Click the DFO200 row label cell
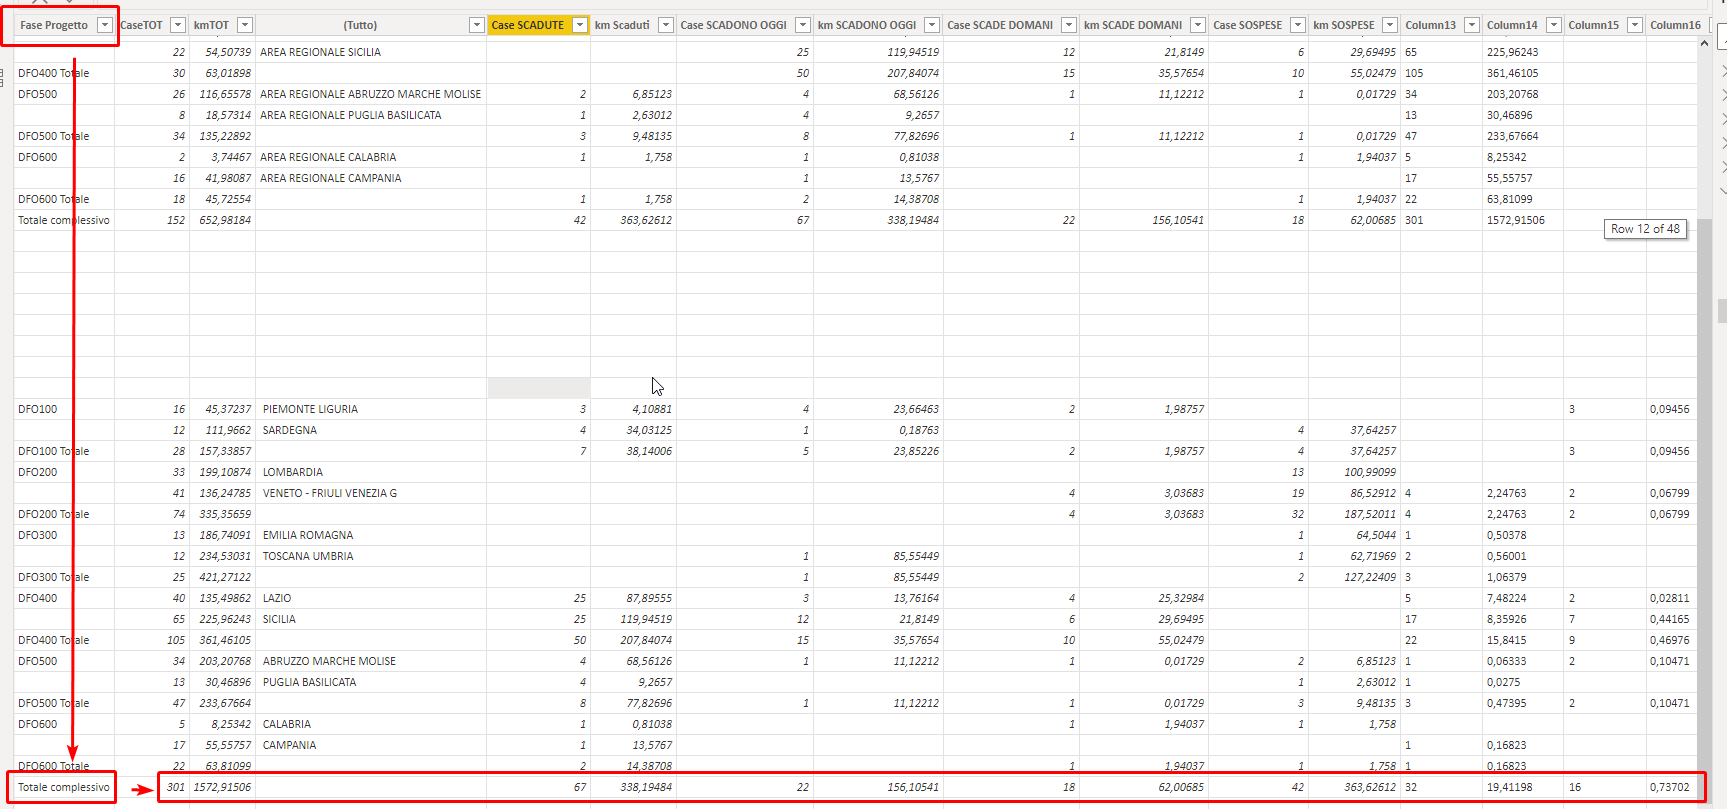1727x809 pixels. click(64, 472)
